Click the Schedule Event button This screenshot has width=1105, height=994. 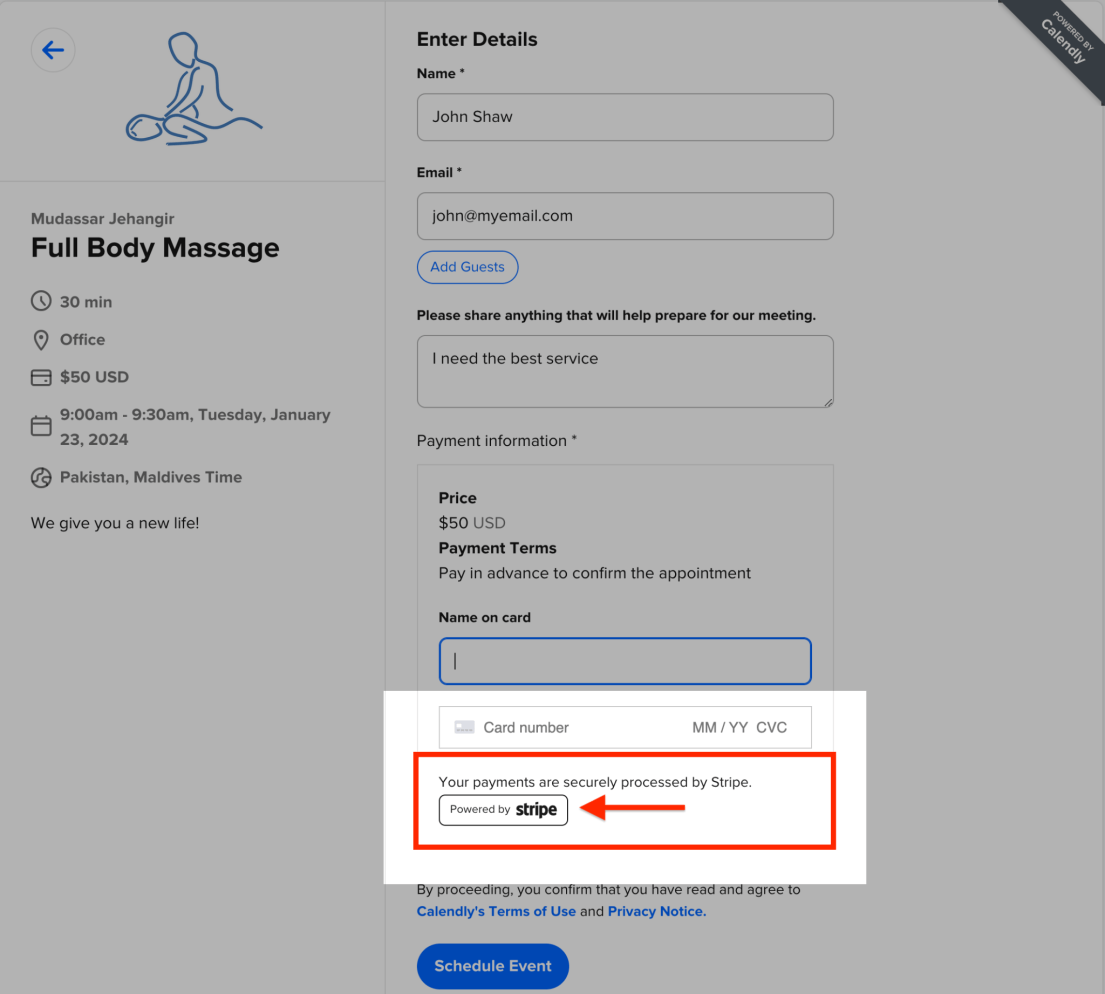493,966
